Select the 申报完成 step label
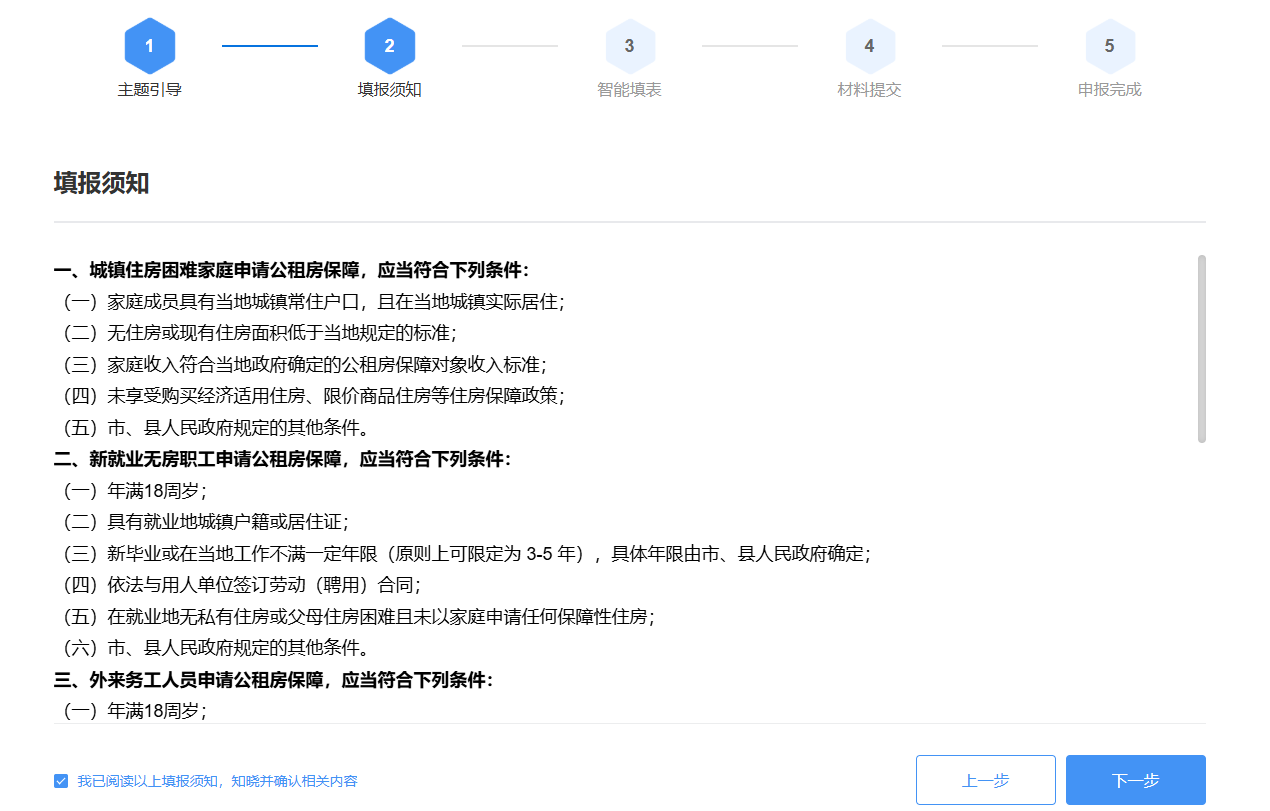The width and height of the screenshot is (1270, 811). (x=1110, y=90)
